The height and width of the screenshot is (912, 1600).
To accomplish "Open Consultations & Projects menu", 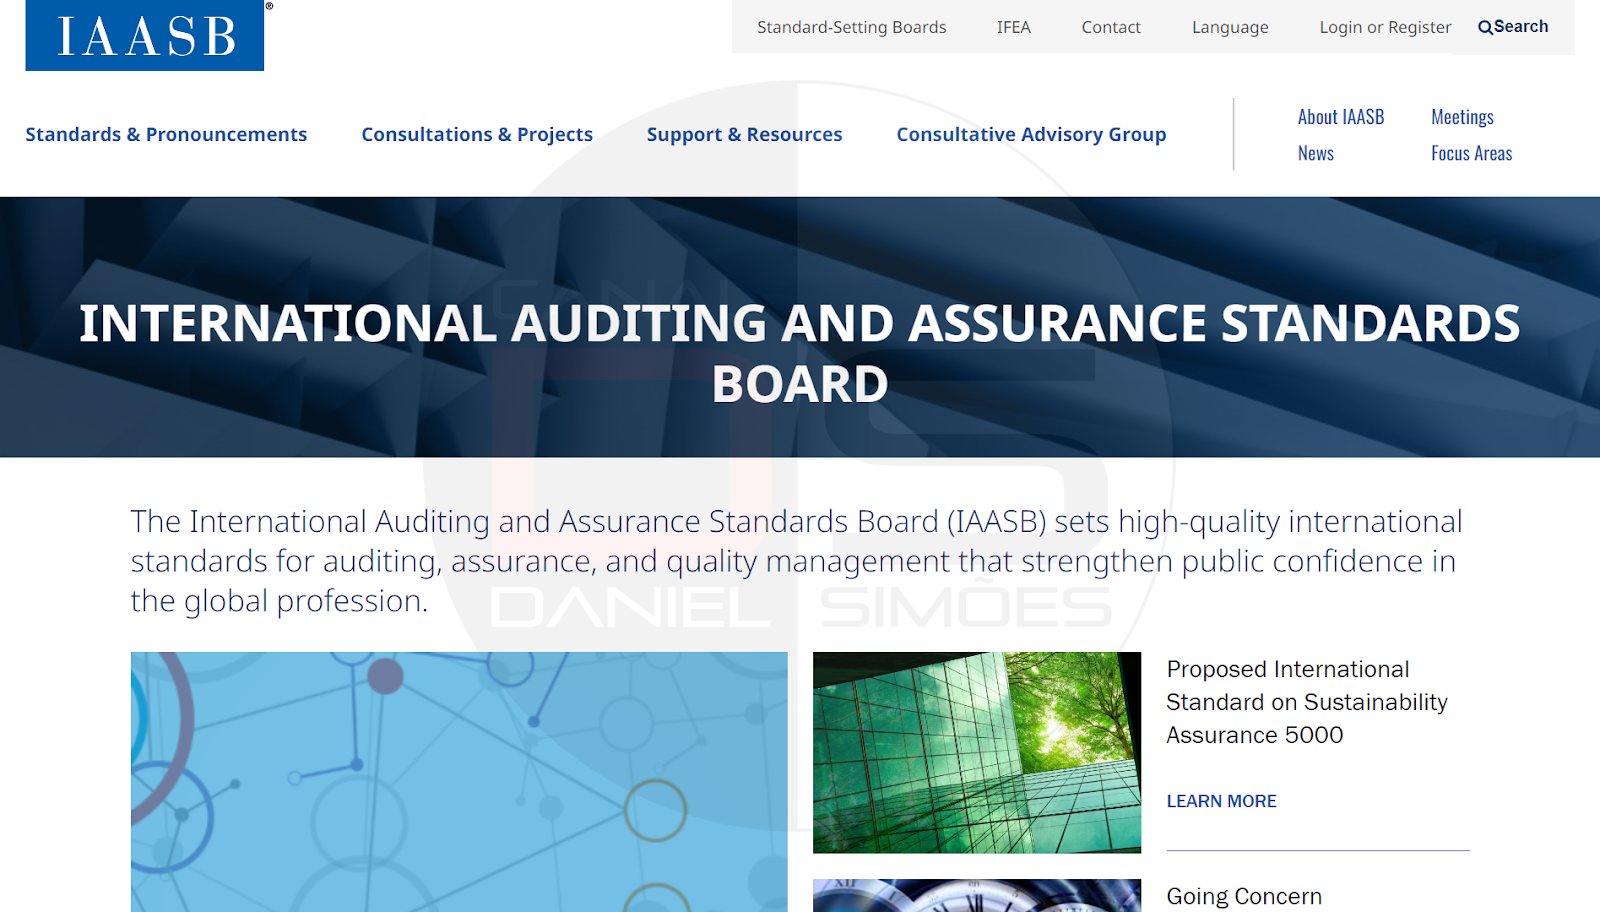I will click(x=477, y=134).
